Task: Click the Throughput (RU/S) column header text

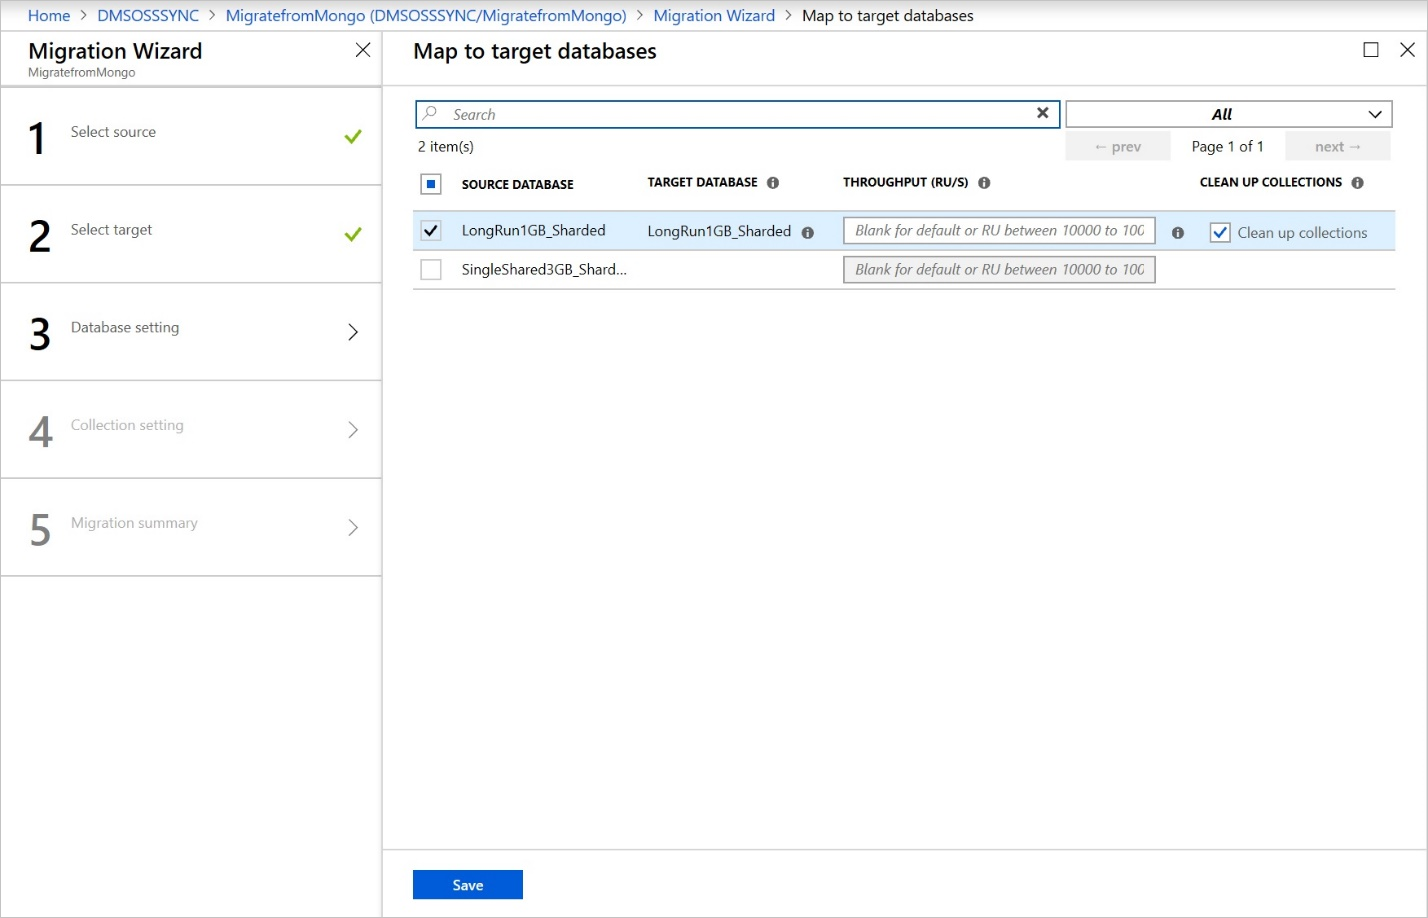Action: [906, 183]
